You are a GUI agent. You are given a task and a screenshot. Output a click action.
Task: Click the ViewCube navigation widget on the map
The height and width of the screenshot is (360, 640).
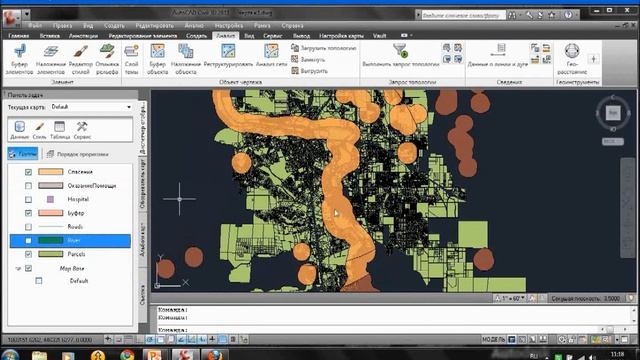(x=613, y=113)
